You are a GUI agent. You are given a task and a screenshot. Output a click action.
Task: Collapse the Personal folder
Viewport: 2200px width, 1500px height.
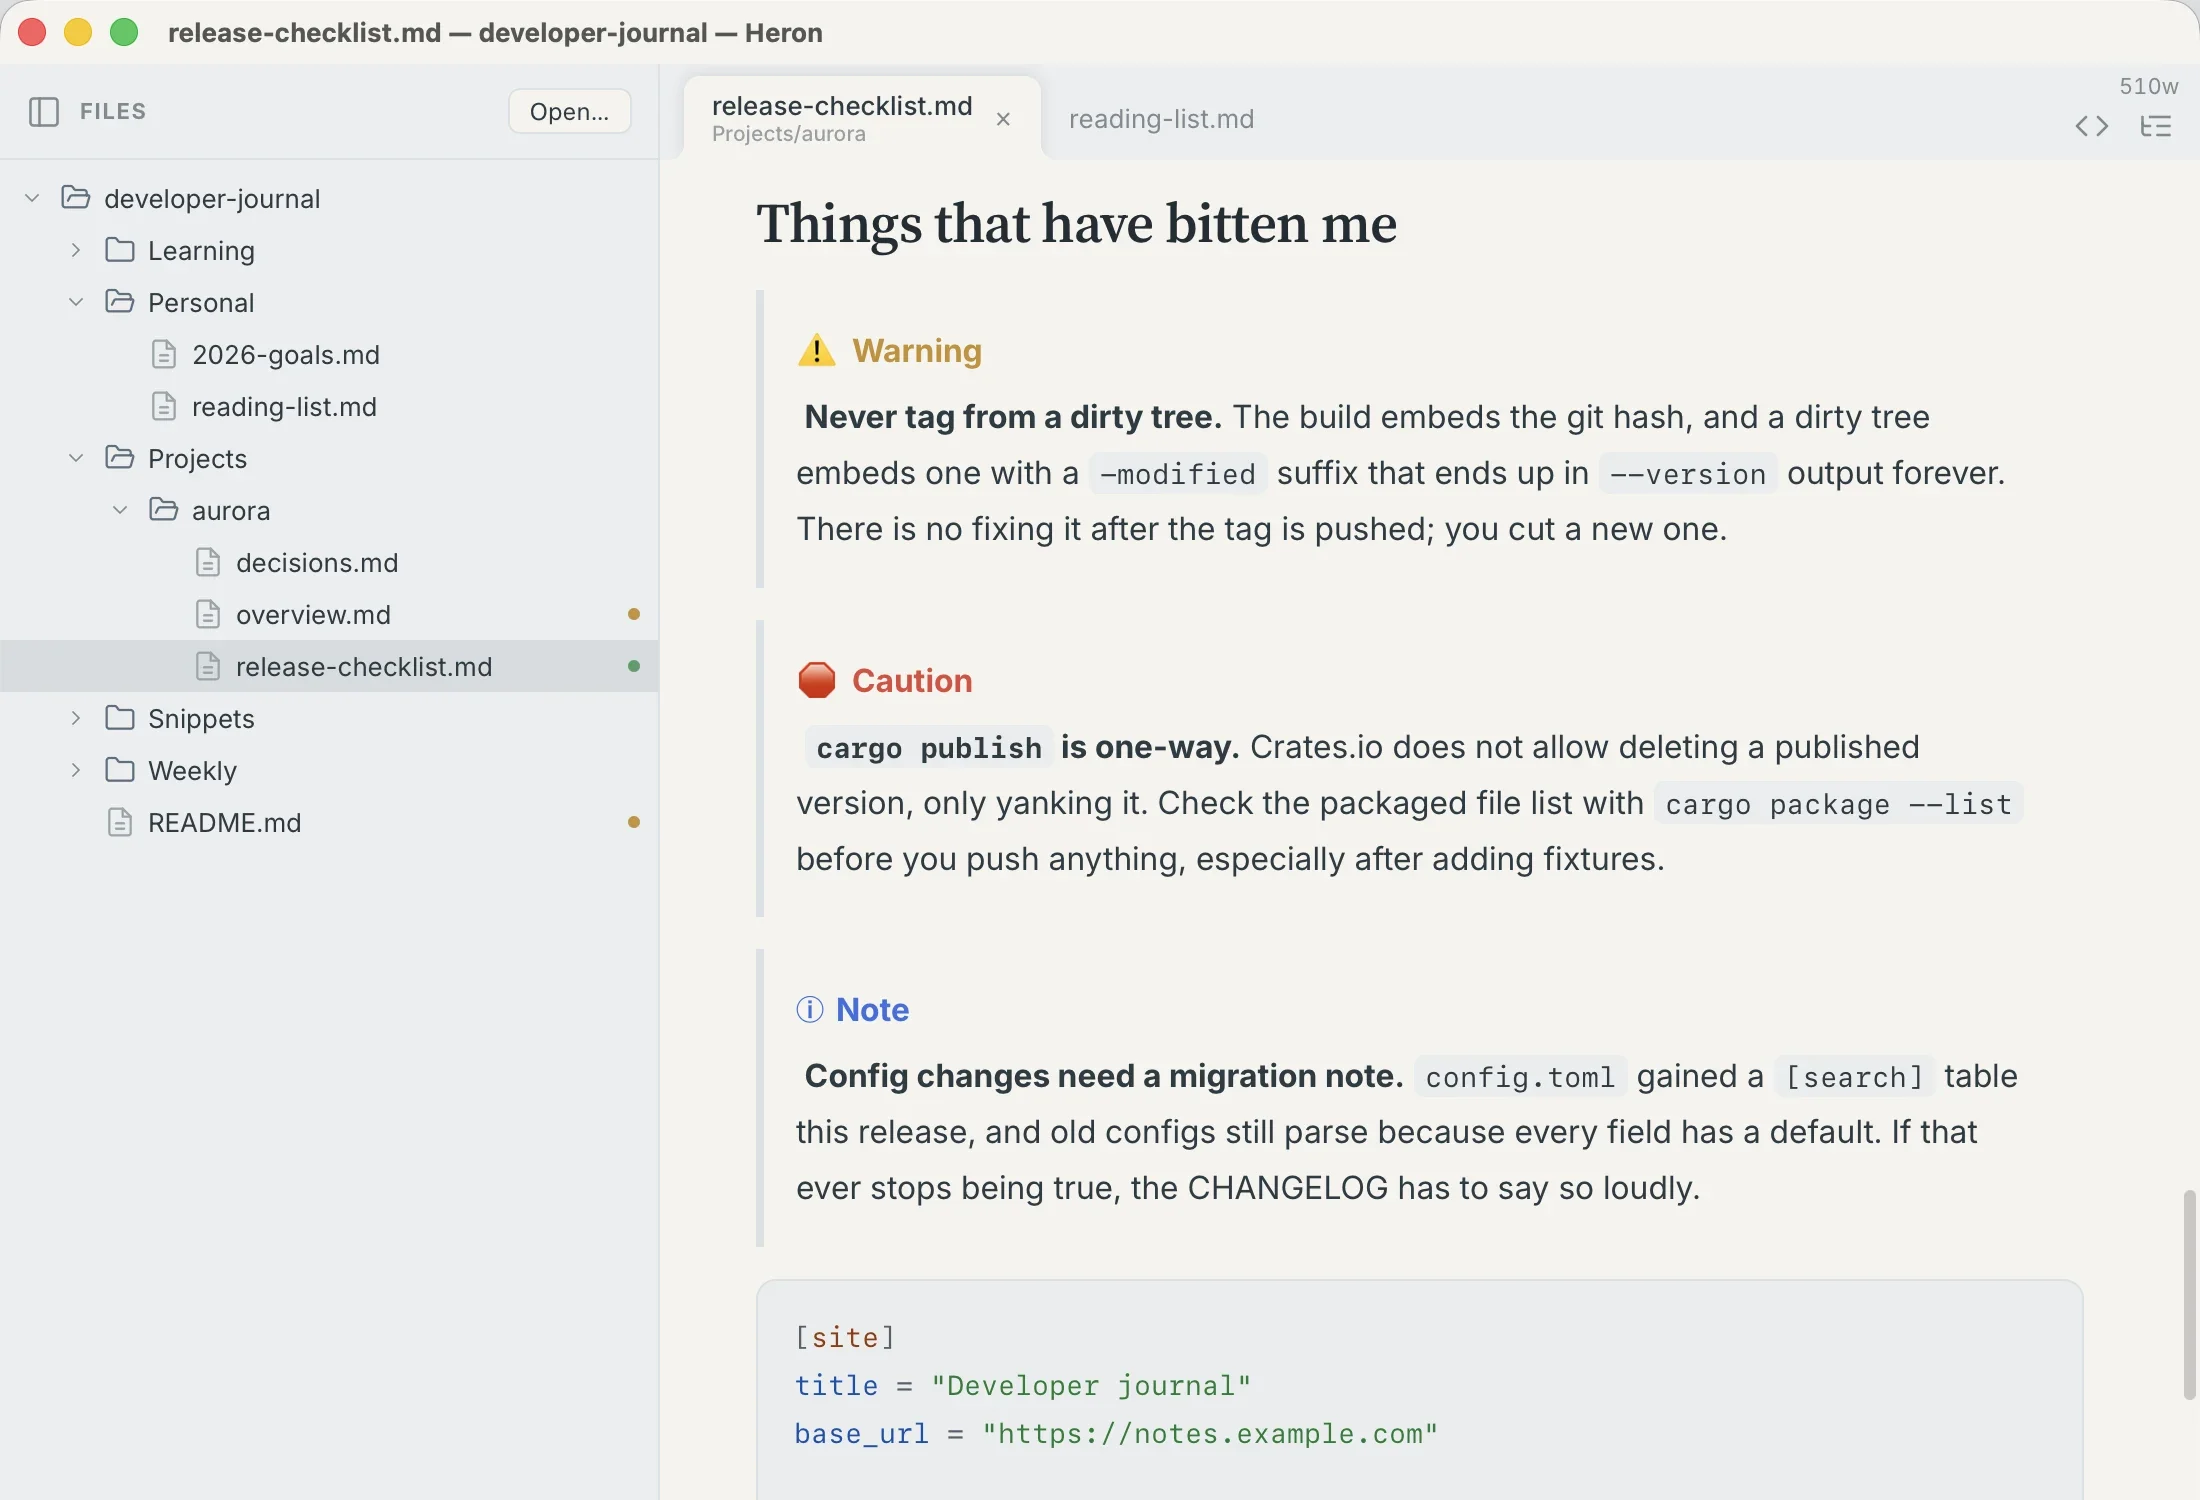point(76,302)
